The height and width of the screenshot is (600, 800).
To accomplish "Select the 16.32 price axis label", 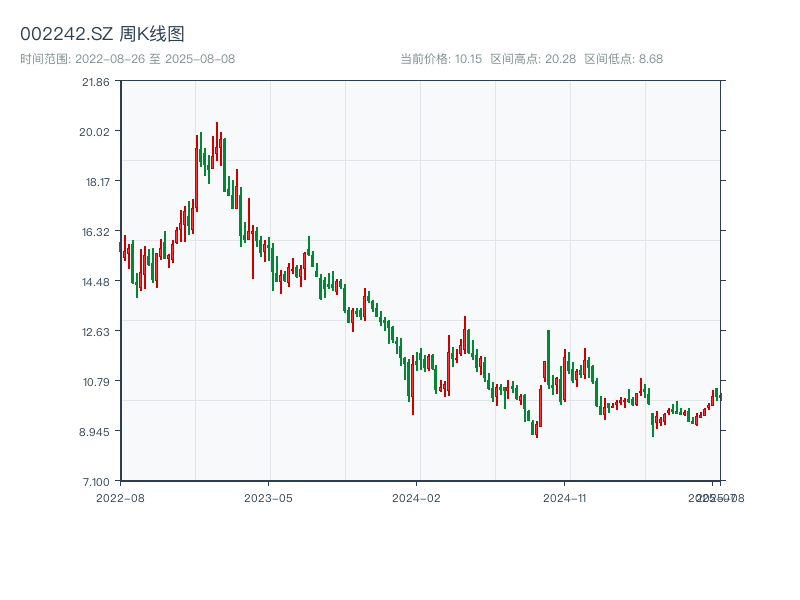I will [96, 231].
